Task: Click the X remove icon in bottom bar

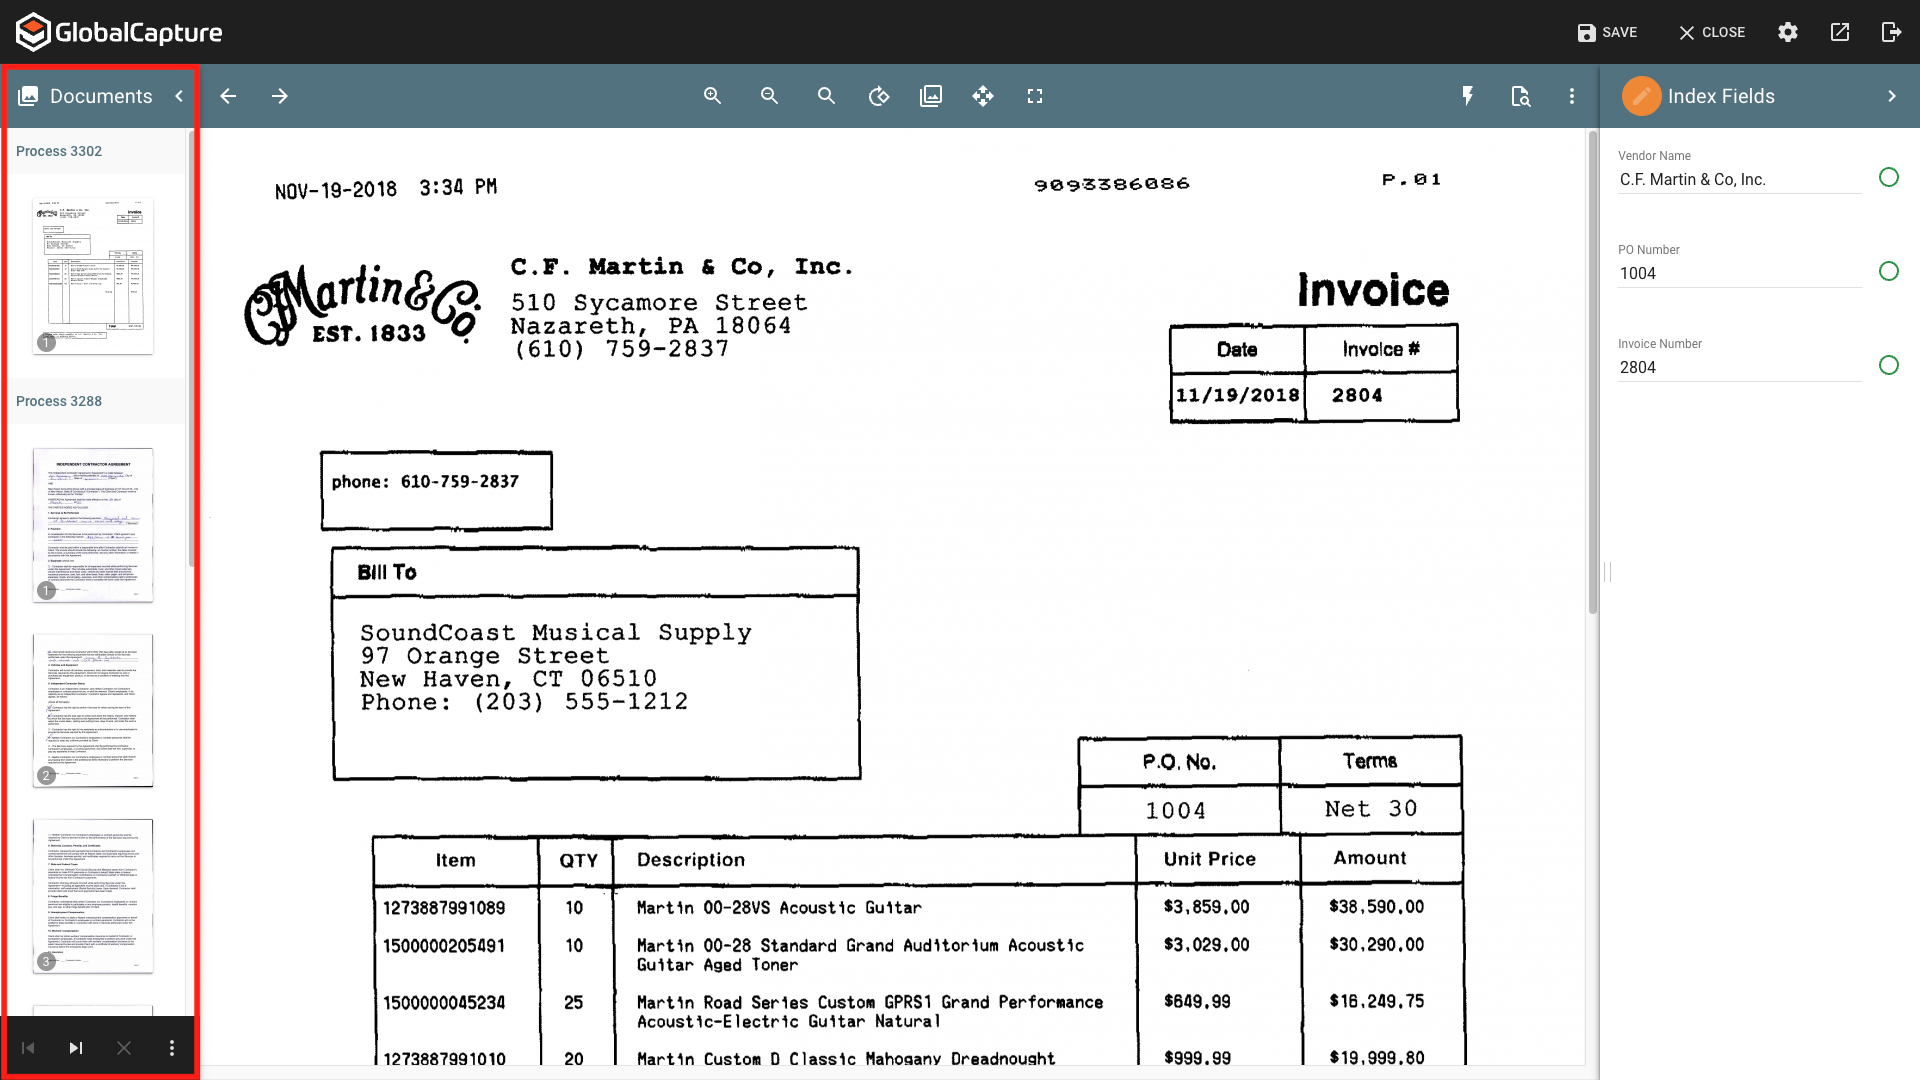Action: 124,1048
